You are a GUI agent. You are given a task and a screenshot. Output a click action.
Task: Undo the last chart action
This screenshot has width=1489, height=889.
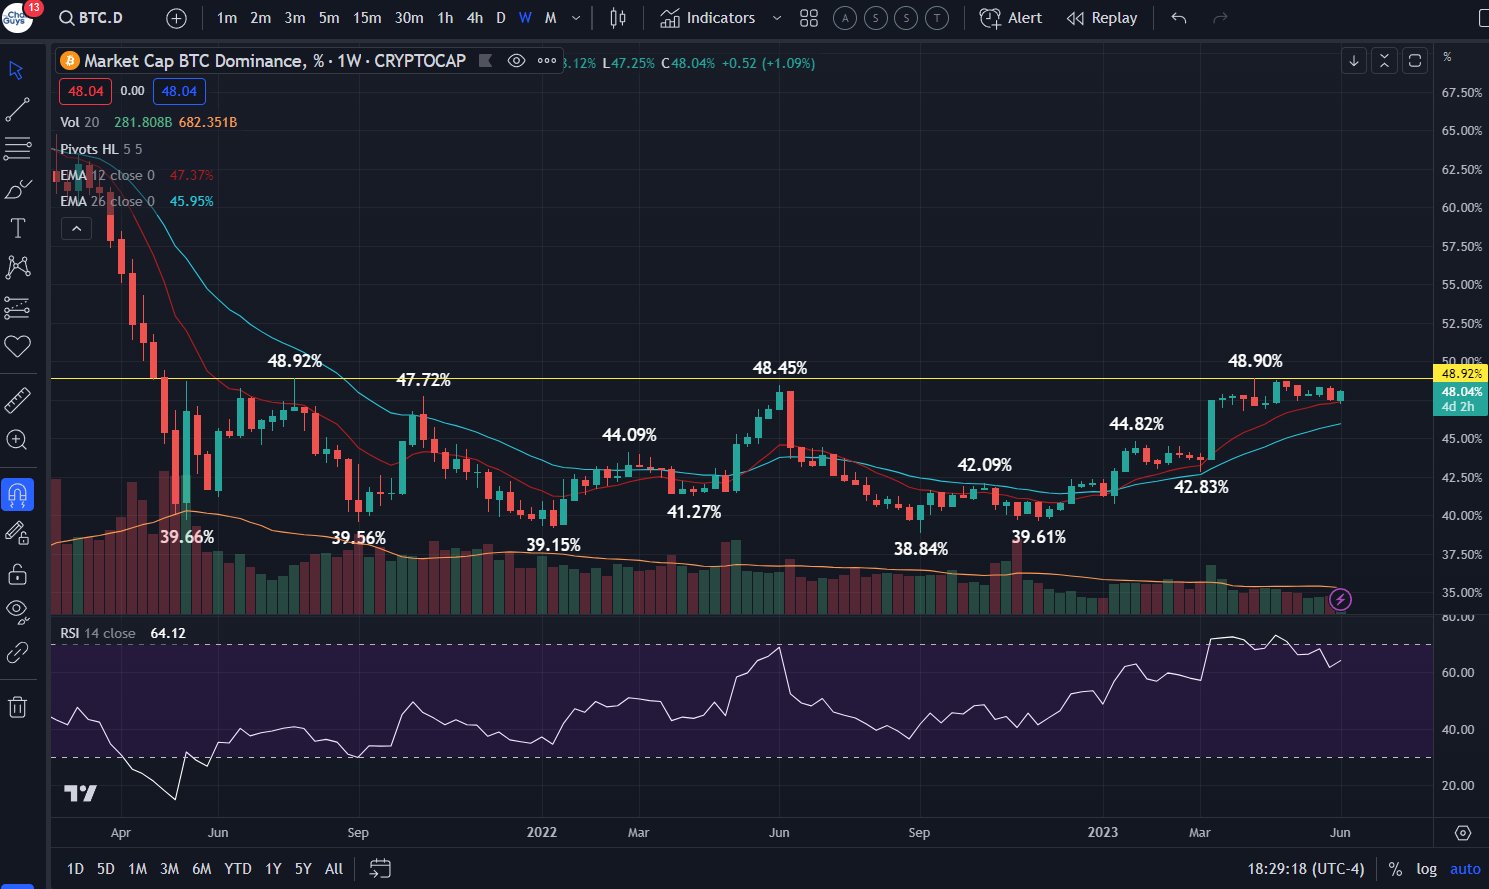coord(1179,18)
